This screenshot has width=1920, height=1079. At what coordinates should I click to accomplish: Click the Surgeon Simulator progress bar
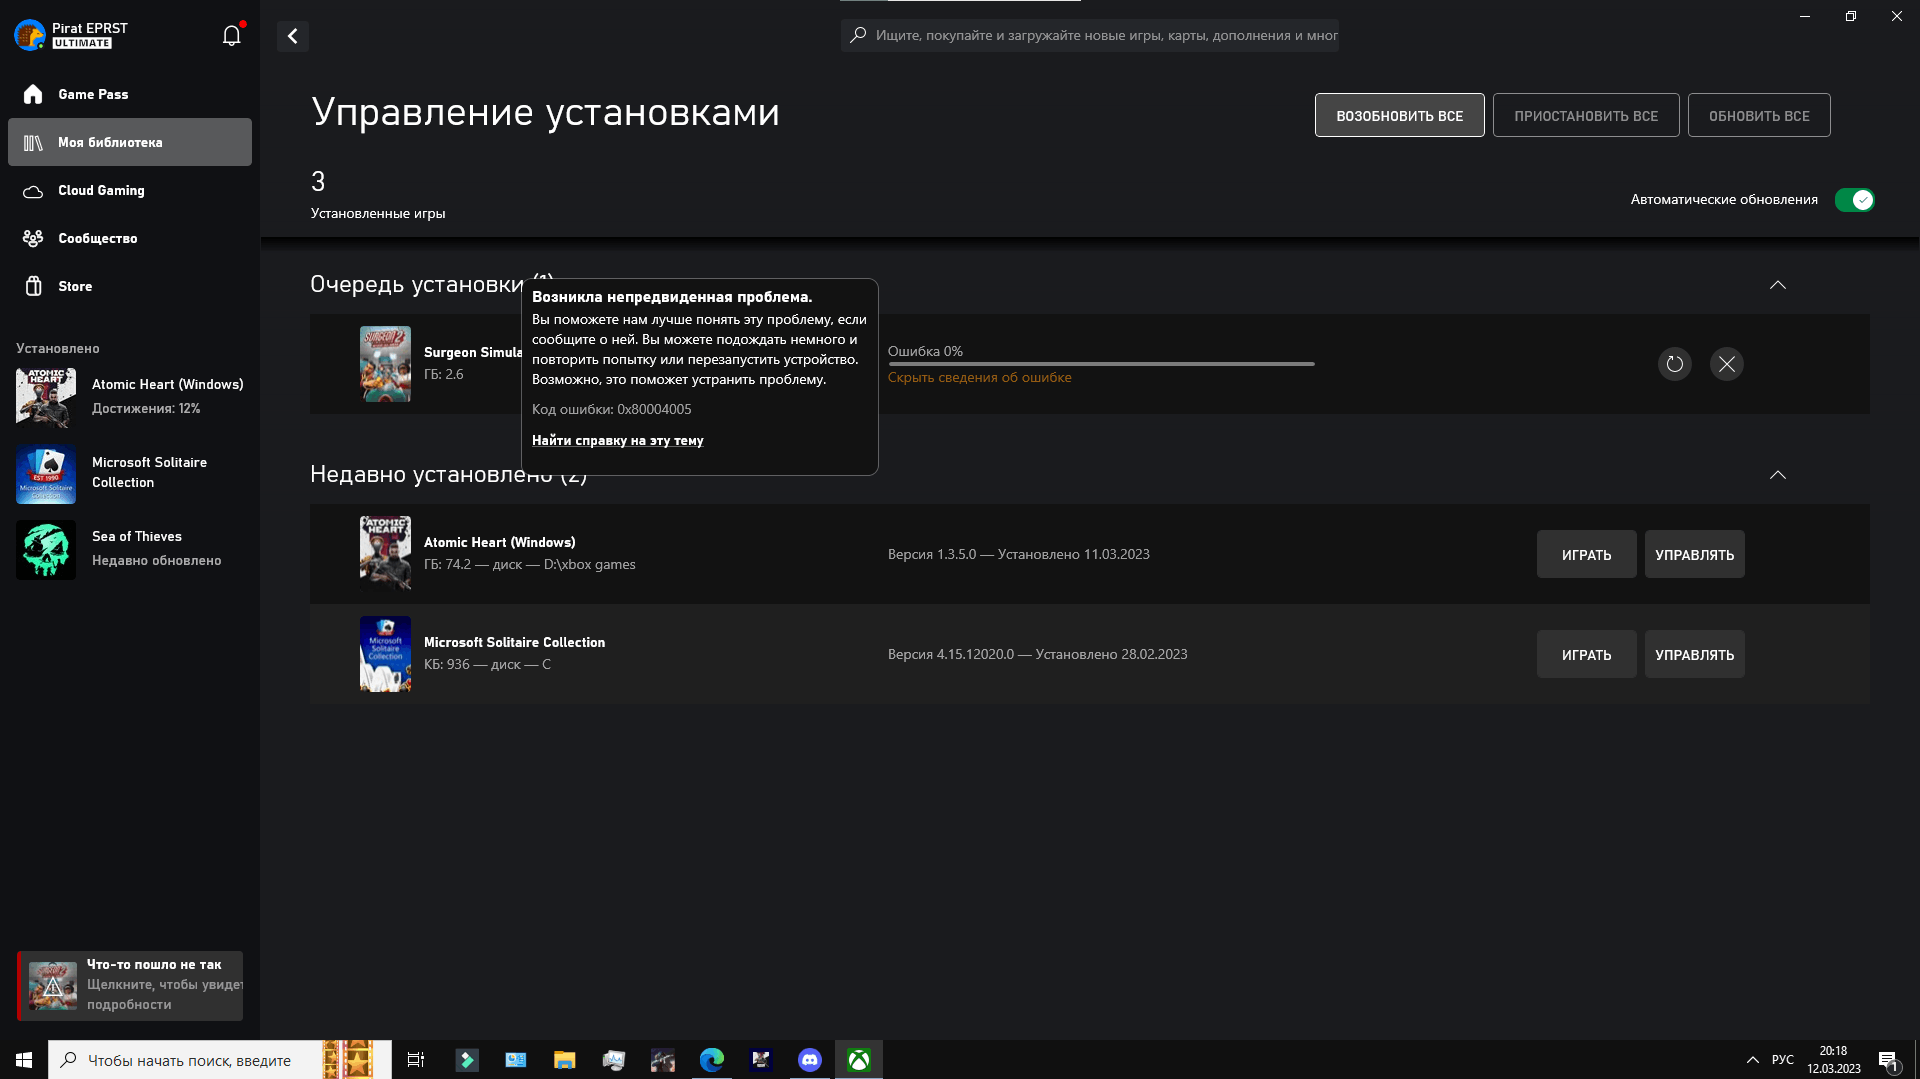pos(1101,364)
